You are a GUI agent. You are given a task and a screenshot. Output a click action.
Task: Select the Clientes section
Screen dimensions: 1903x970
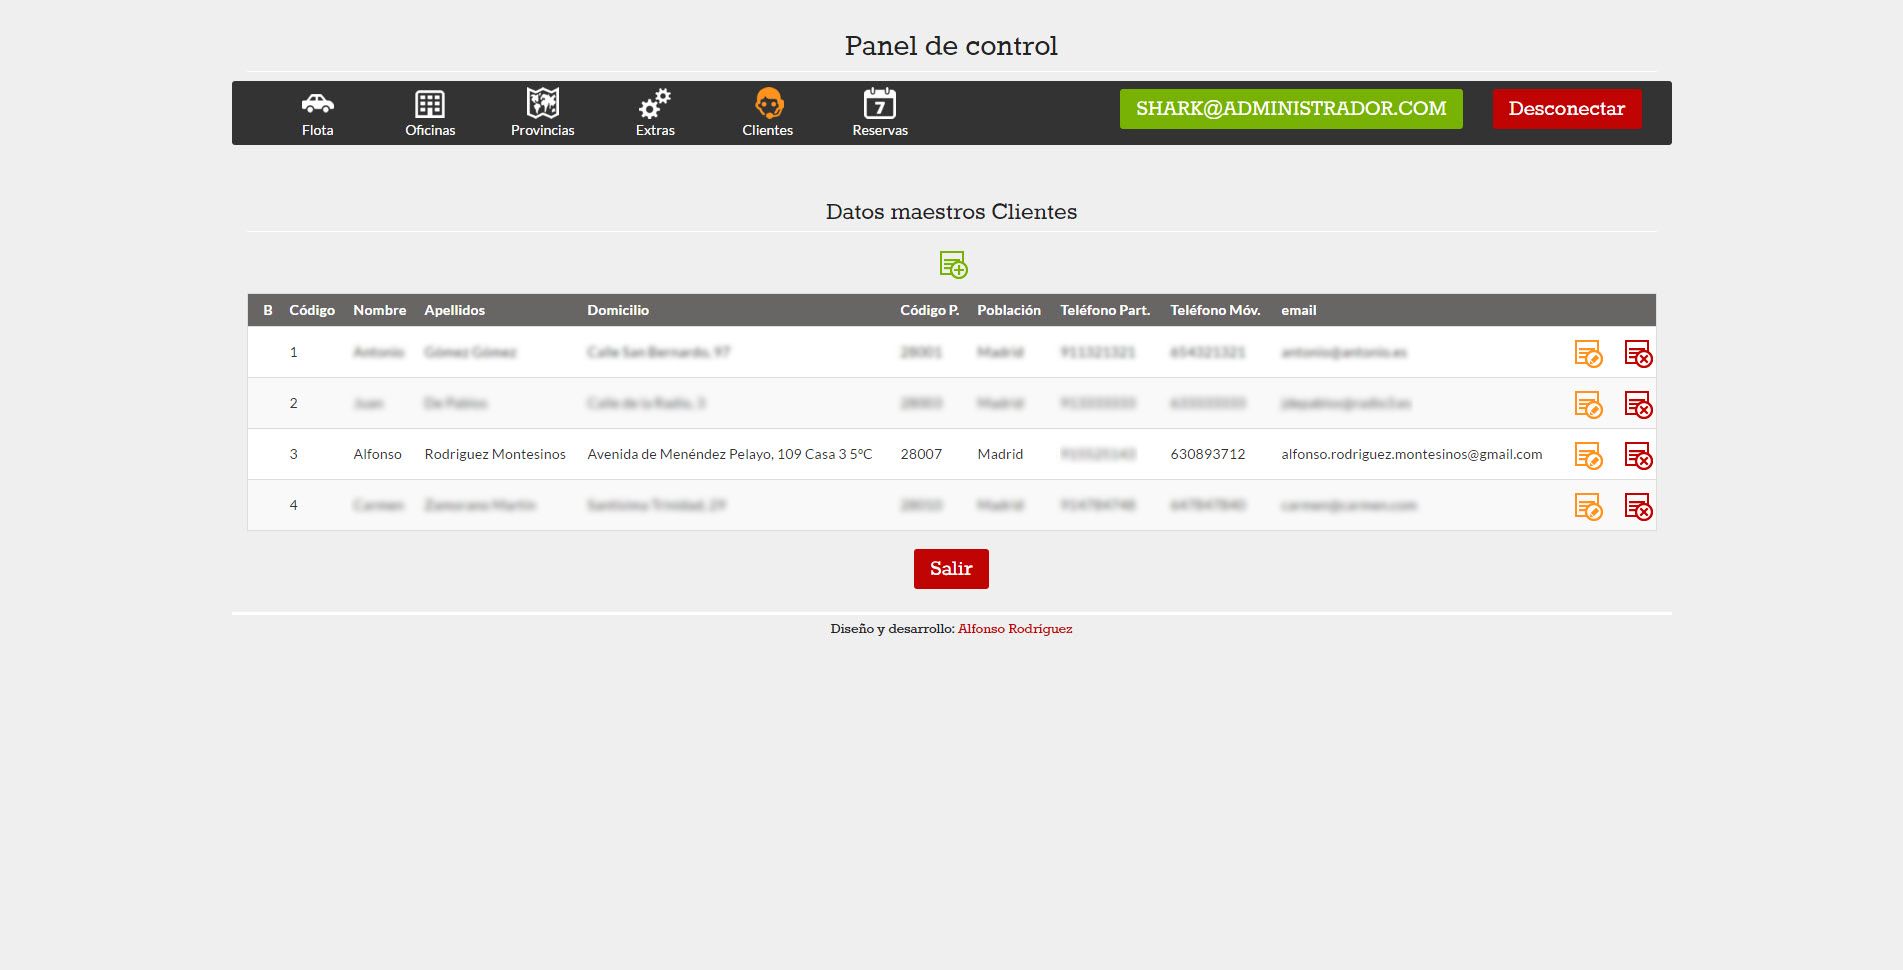point(768,113)
